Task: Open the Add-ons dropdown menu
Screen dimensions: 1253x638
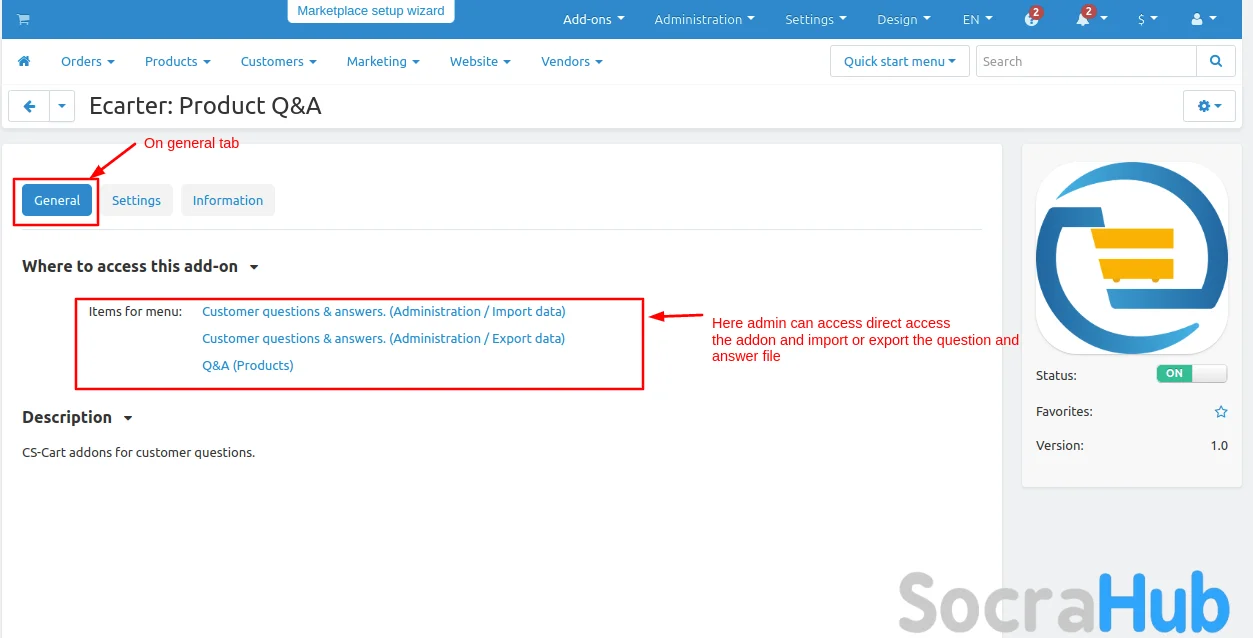Action: [x=593, y=19]
